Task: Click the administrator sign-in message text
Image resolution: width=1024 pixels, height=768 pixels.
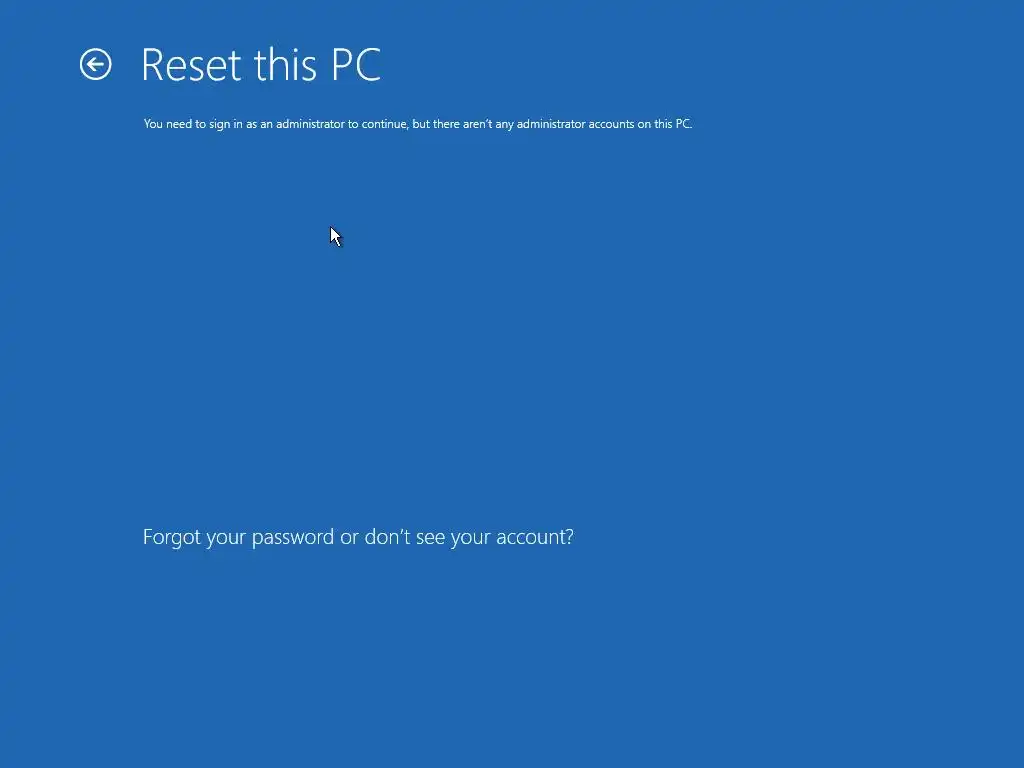Action: coord(417,124)
